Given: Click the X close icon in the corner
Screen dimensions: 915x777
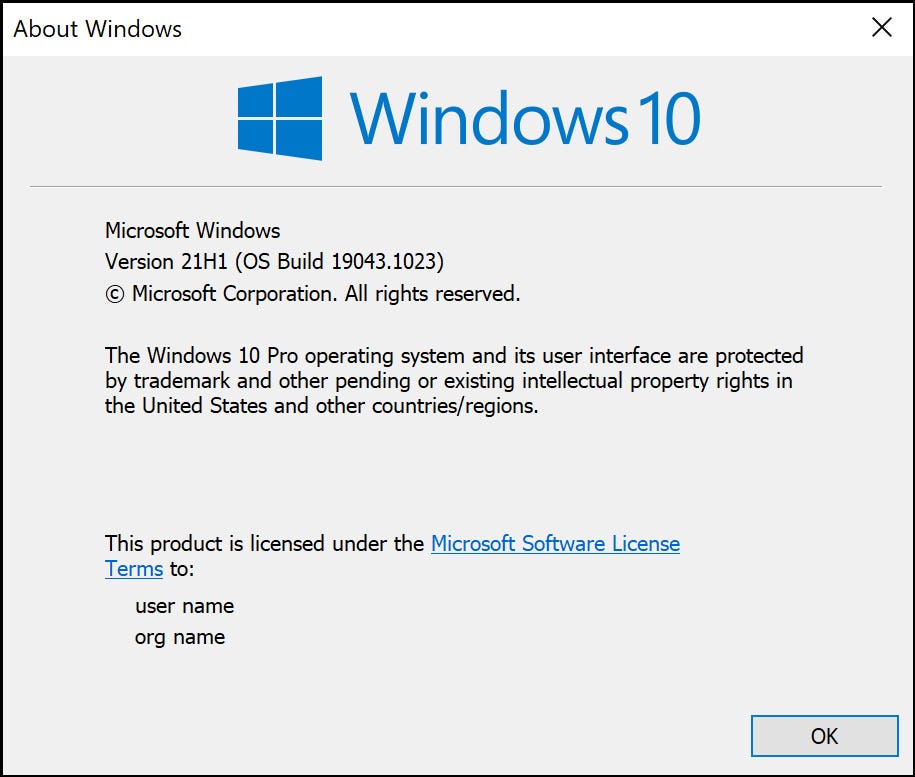Looking at the screenshot, I should (x=881, y=27).
